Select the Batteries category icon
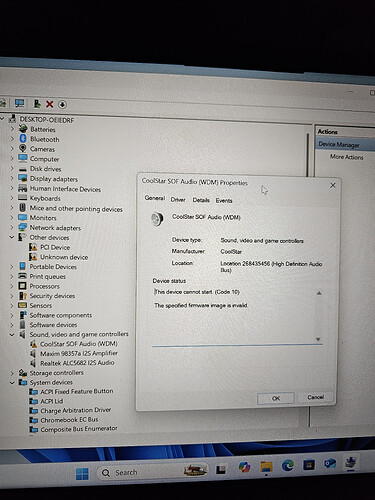The width and height of the screenshot is (375, 500). click(23, 129)
